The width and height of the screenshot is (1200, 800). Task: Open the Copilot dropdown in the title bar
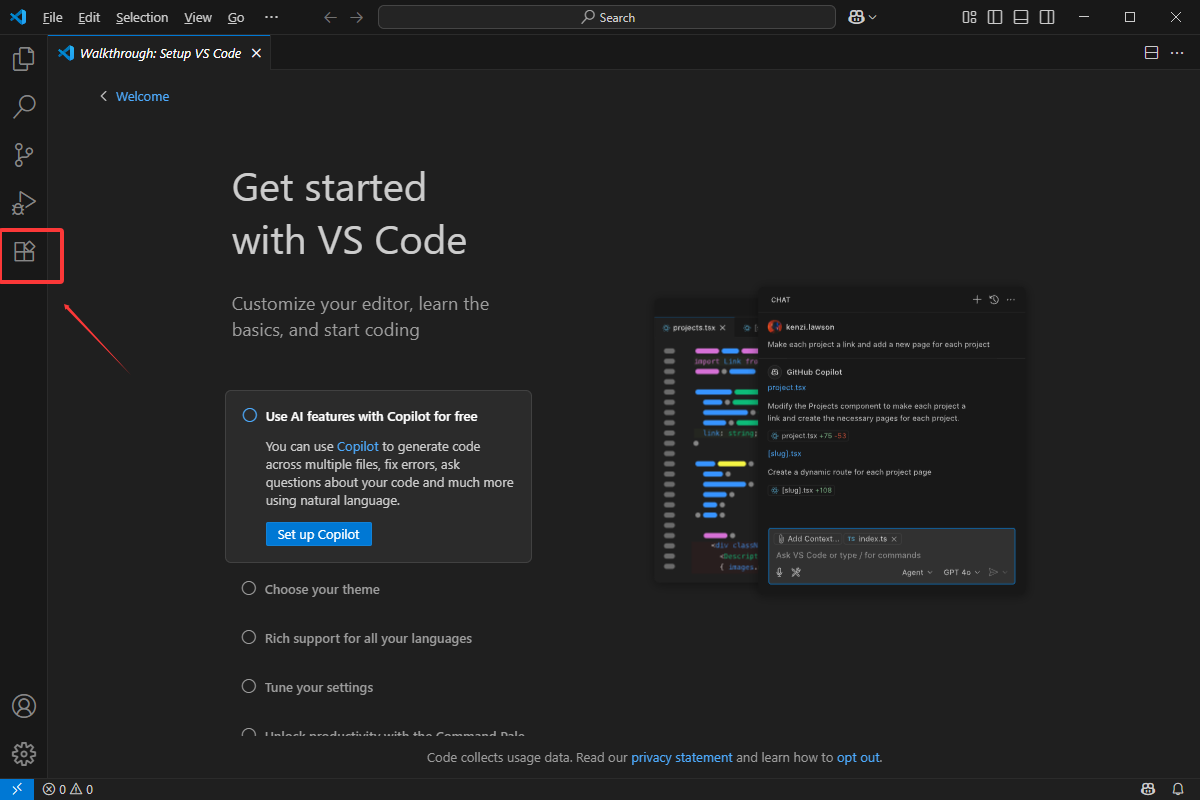tap(862, 17)
